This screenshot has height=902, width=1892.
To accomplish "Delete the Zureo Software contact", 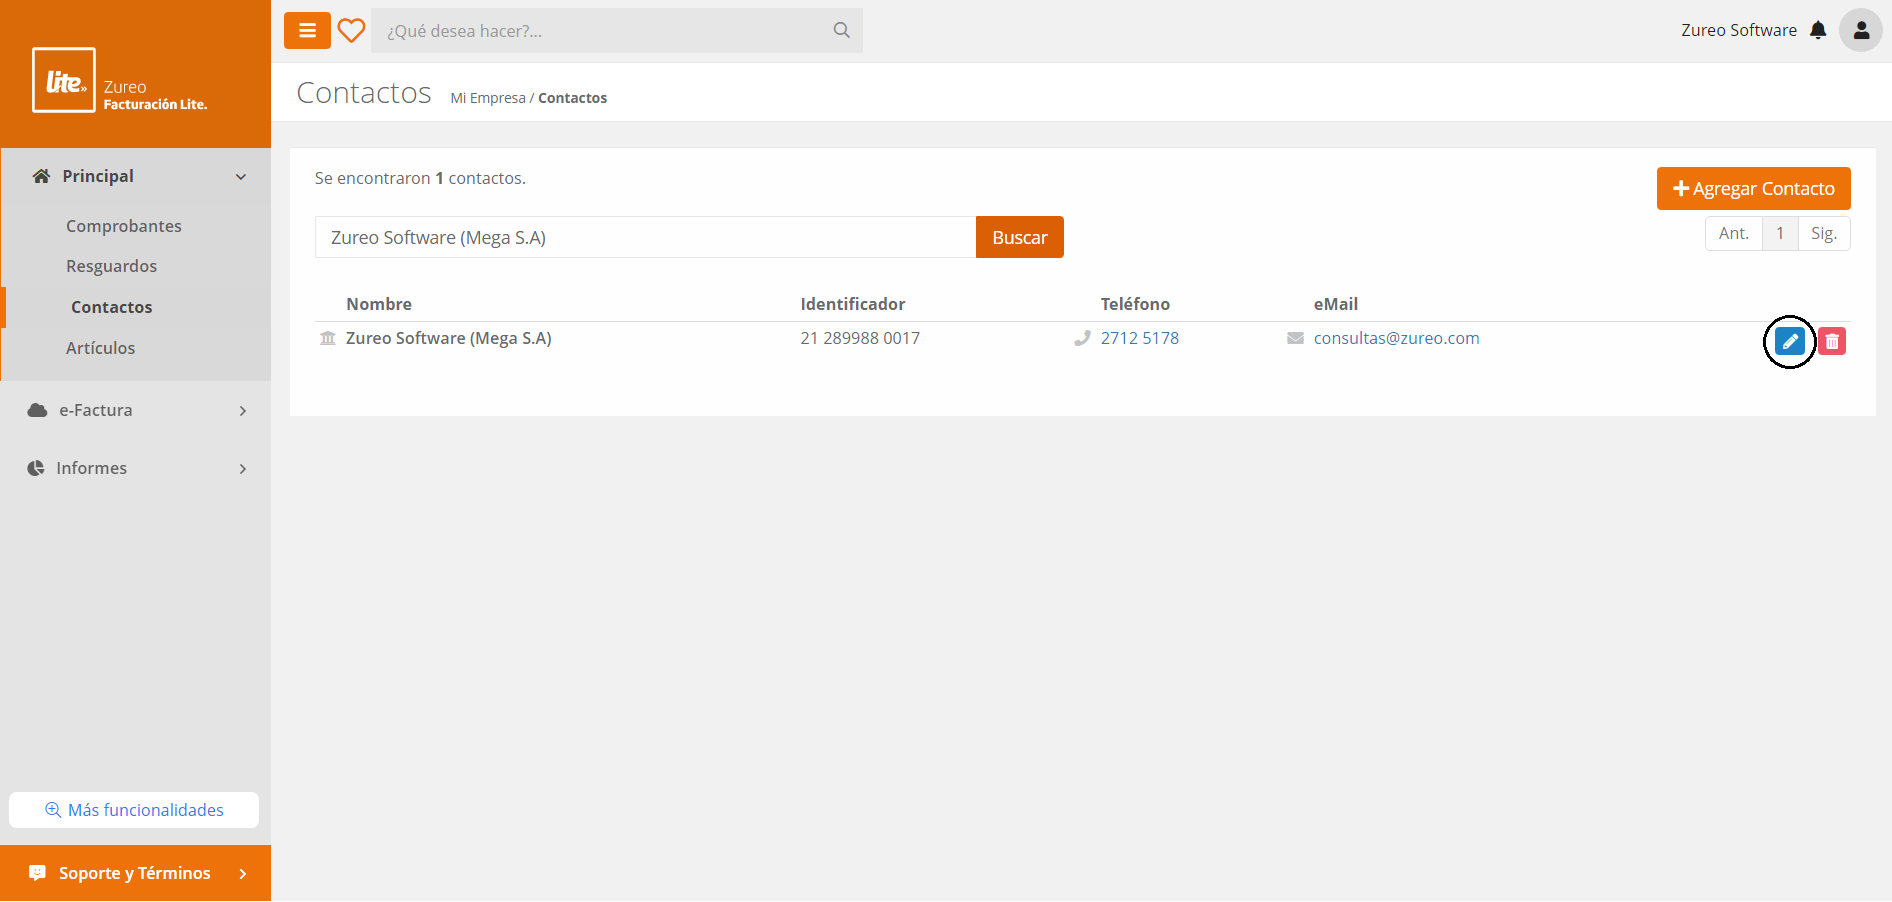I will [1832, 342].
